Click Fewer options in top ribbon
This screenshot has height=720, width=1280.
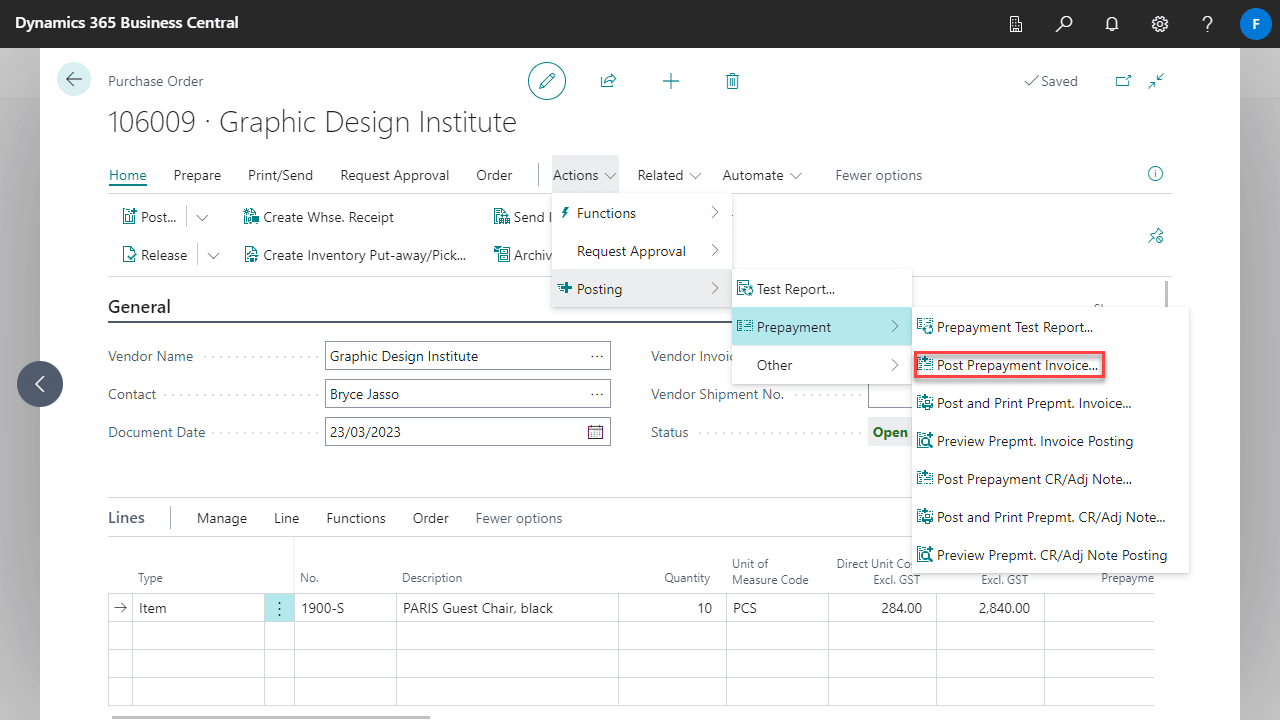point(879,175)
